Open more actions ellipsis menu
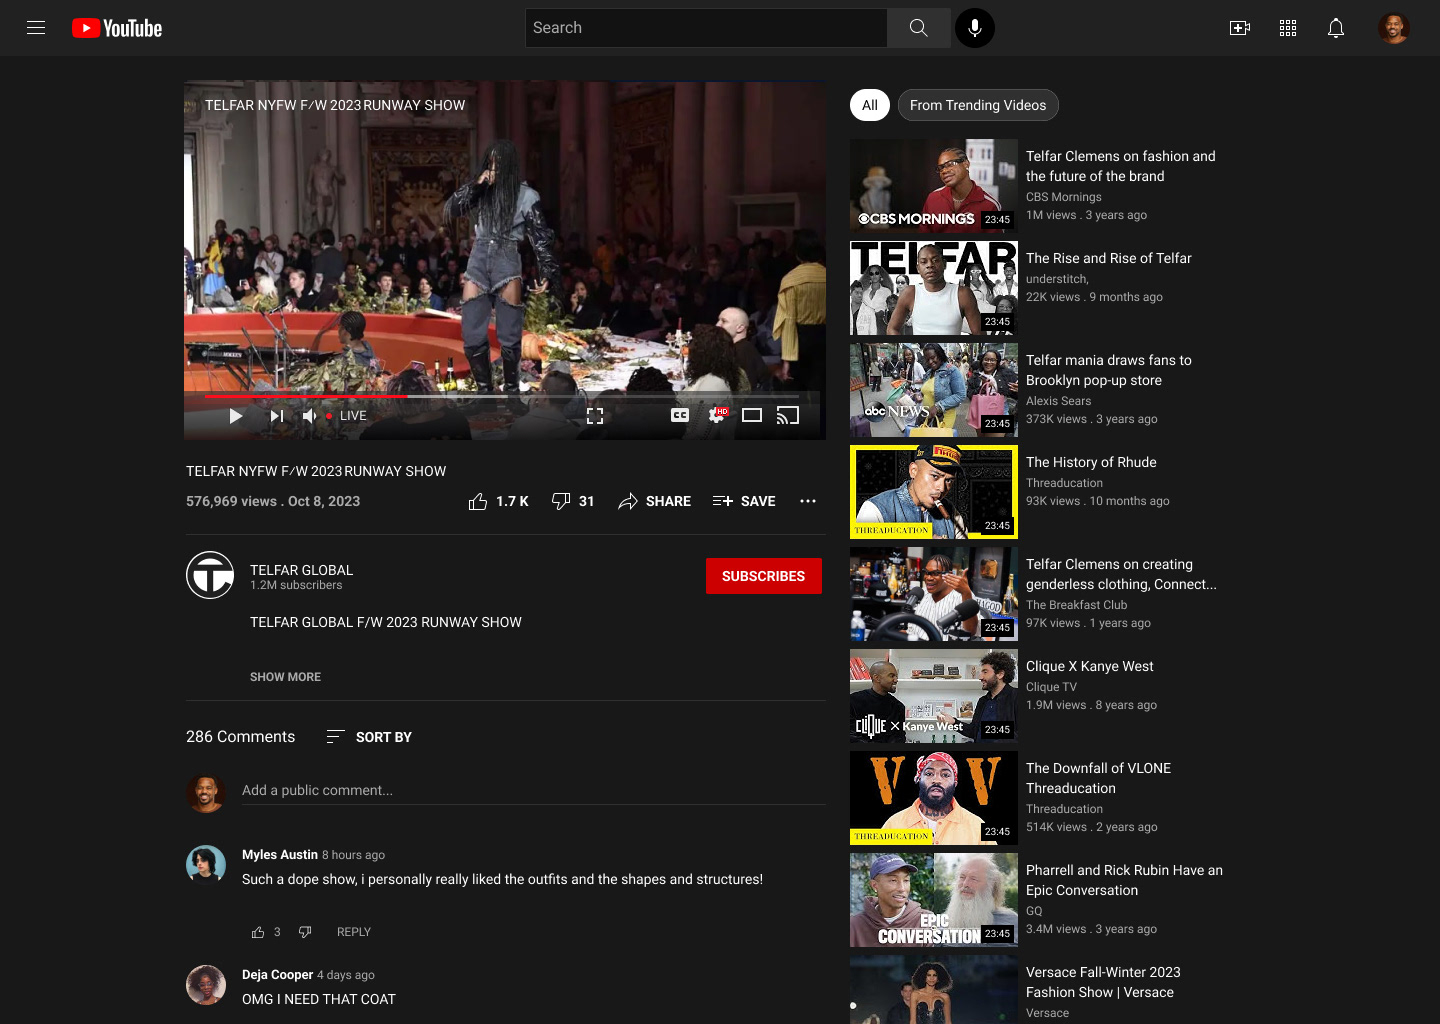Screen dimensions: 1440x1024 [x=808, y=501]
